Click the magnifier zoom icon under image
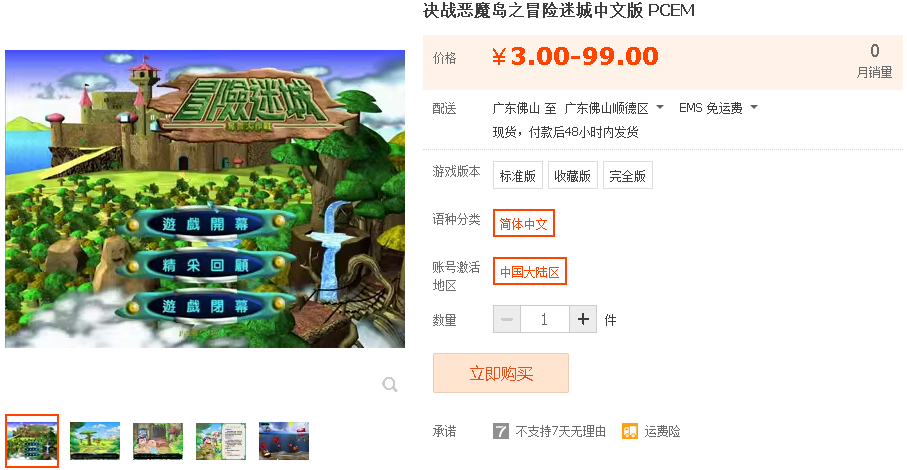The height and width of the screenshot is (470, 907). coord(390,384)
